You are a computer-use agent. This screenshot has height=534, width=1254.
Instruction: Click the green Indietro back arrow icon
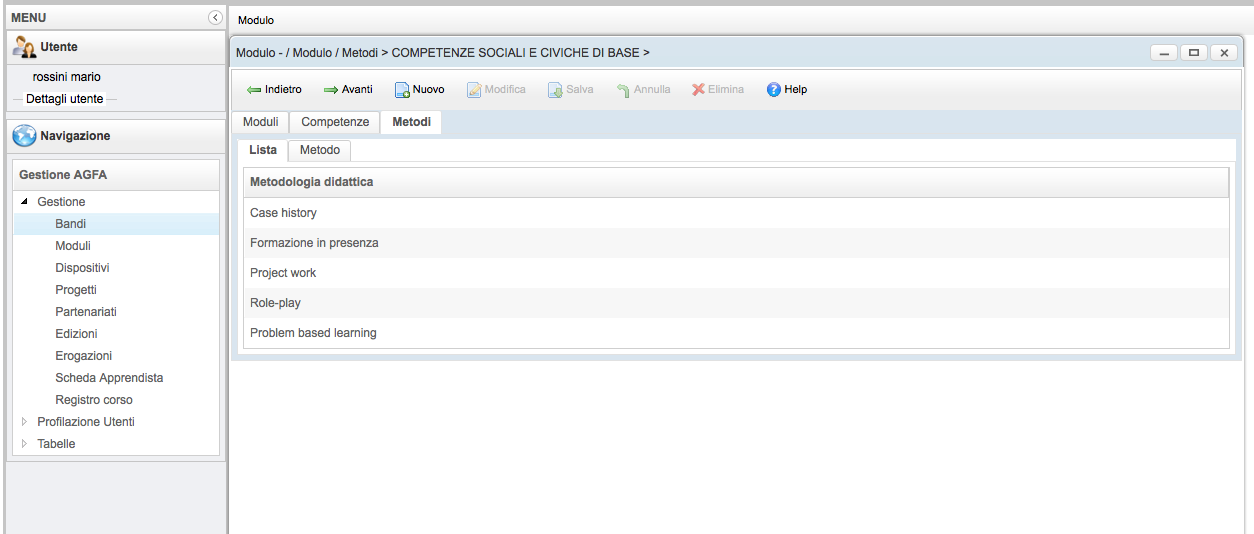click(x=254, y=90)
